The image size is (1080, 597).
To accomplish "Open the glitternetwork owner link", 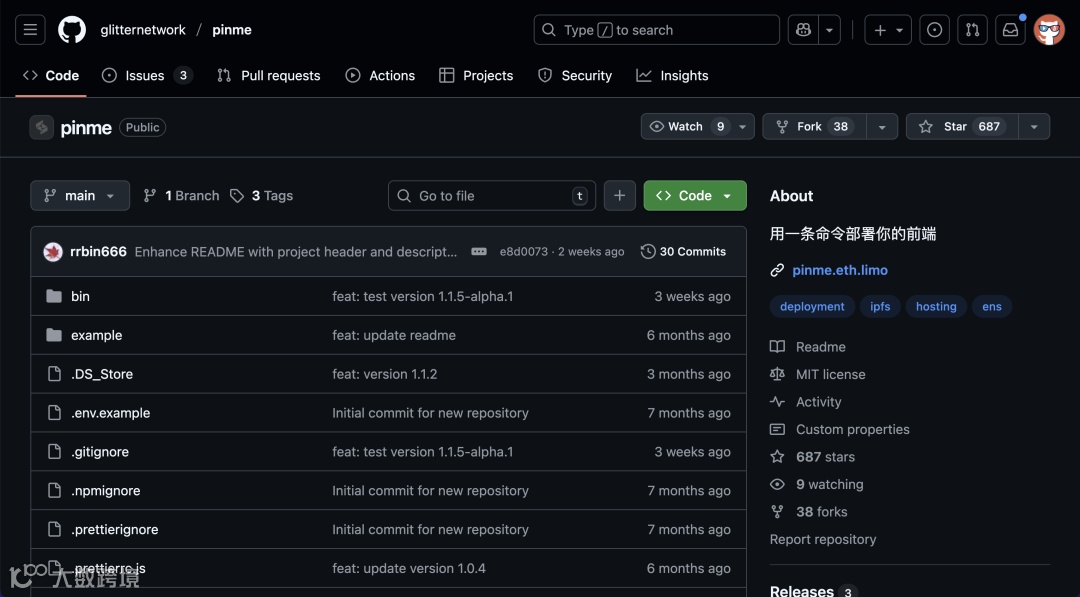I will point(143,30).
